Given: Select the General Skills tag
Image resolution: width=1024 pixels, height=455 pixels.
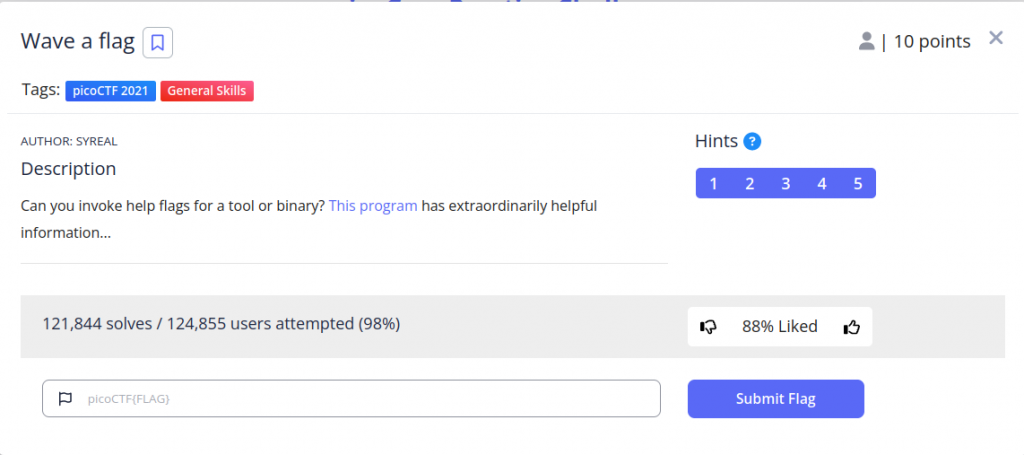Looking at the screenshot, I should point(207,91).
